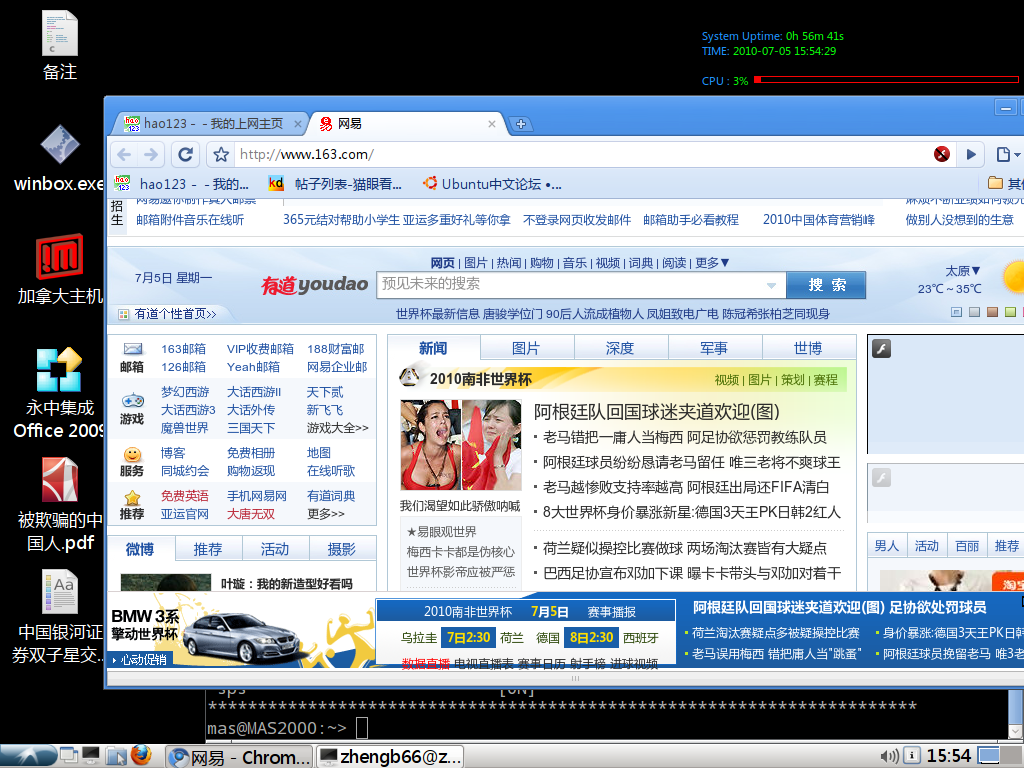Switch to the 深度 news tab
The width and height of the screenshot is (1024, 768).
(620, 348)
